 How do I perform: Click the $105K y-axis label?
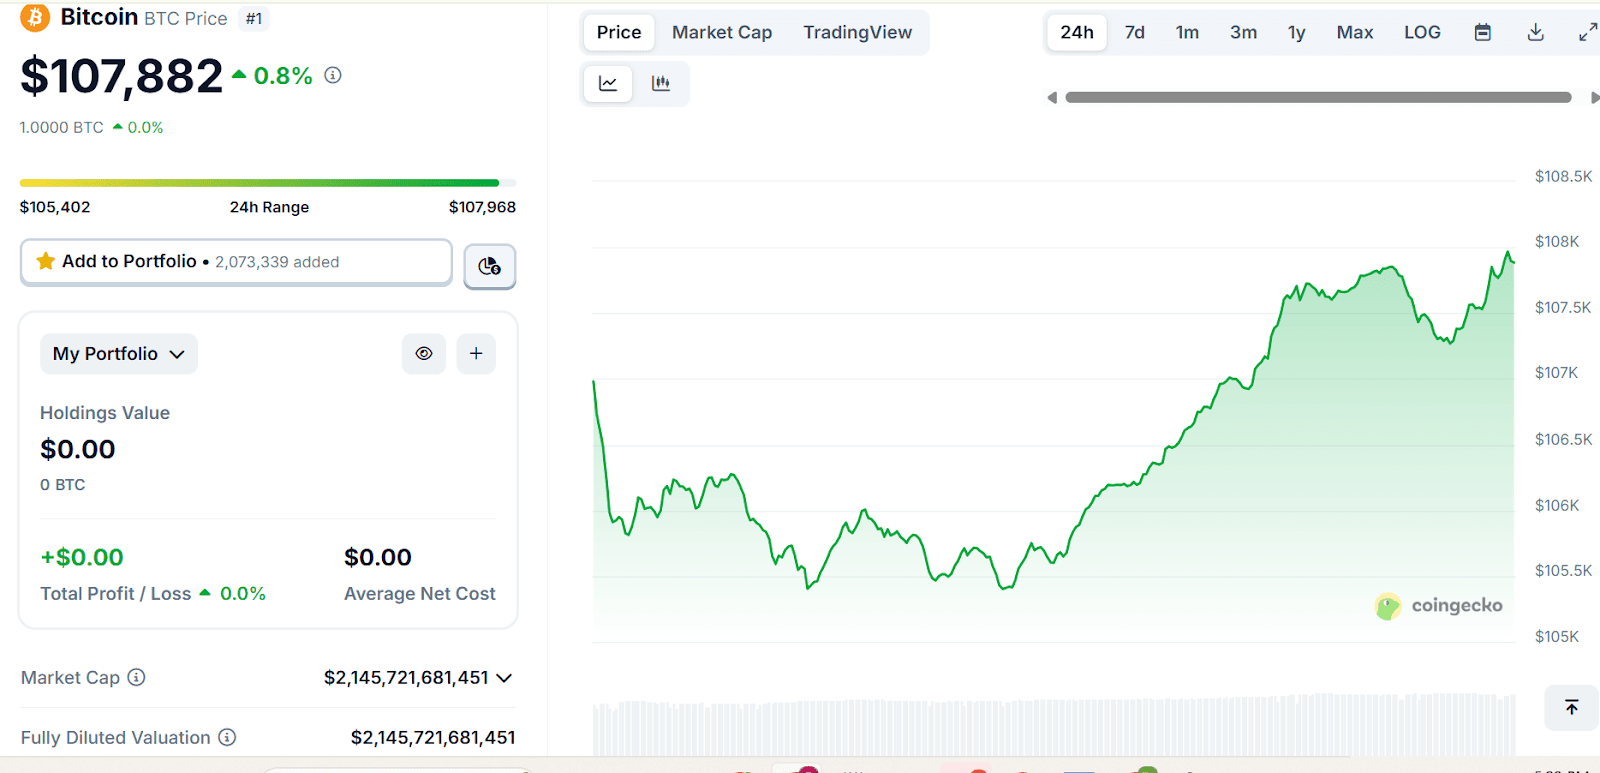click(1557, 636)
